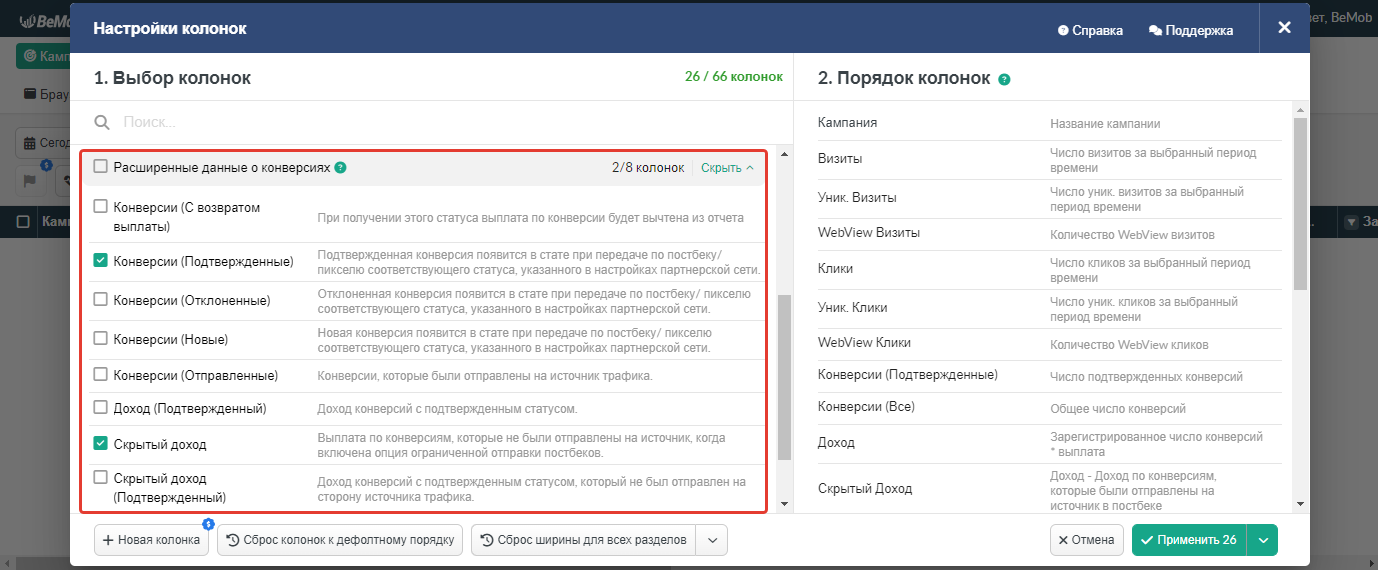
Task: Uncheck Скрытый доход
Action: click(x=100, y=443)
